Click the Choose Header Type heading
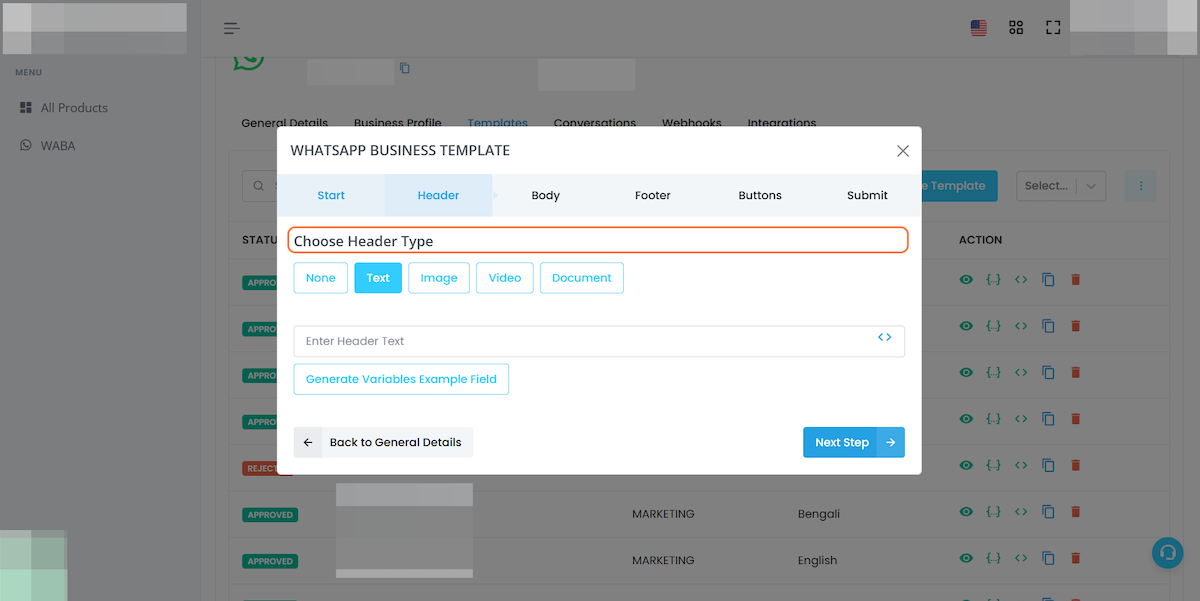 tap(364, 241)
